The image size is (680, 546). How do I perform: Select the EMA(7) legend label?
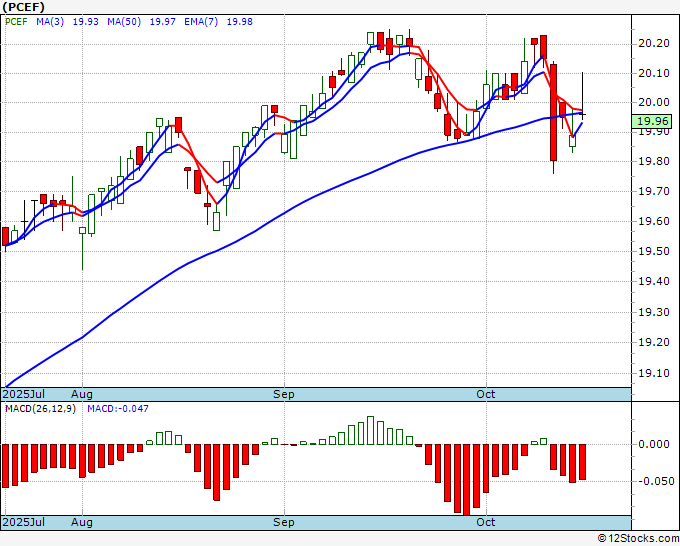tap(201, 22)
